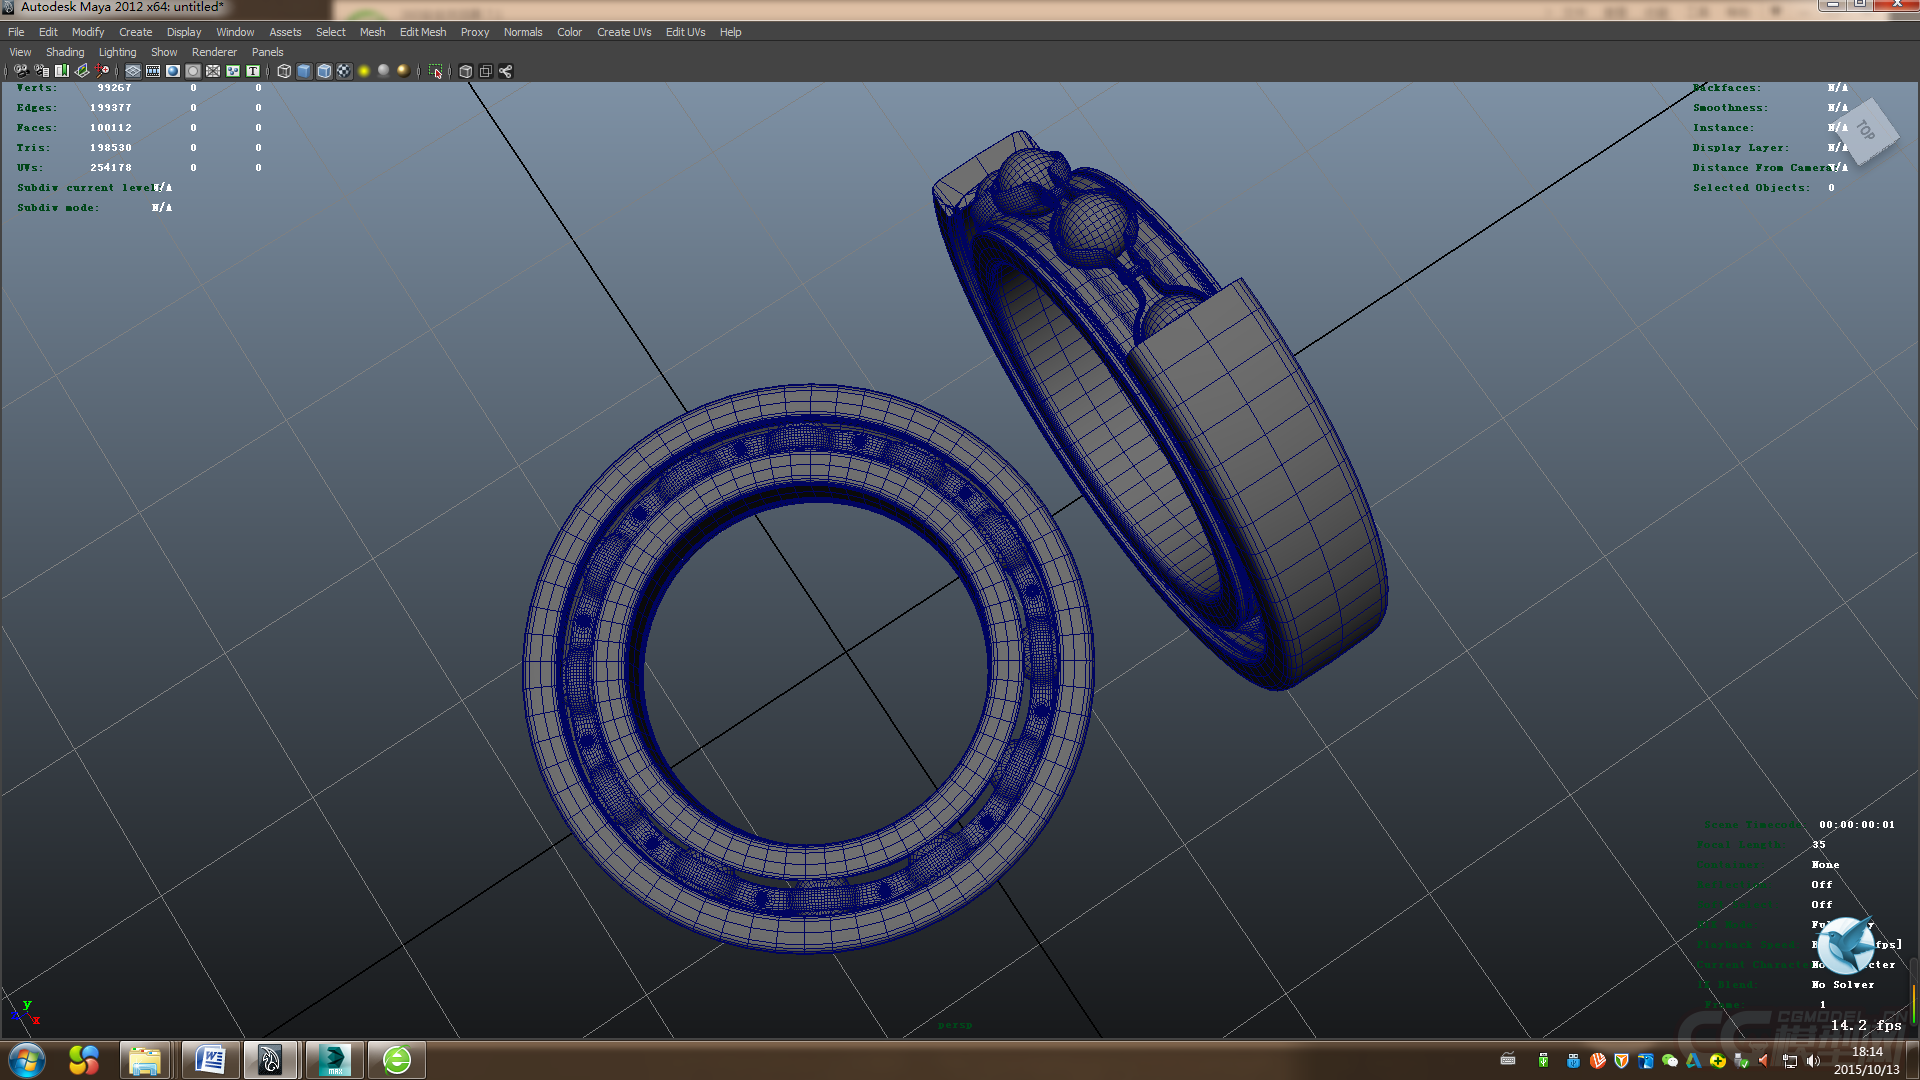Toggle the Safe Action display
The height and width of the screenshot is (1080, 1920).
tap(233, 71)
